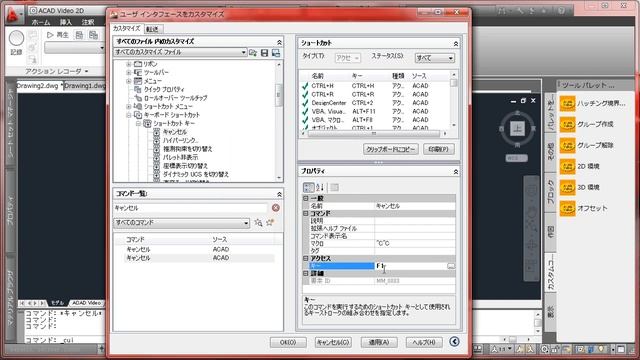Image resolution: width=640 pixels, height=360 pixels.
Task: Click the hatch boundary tool palette icon
Action: pyautogui.click(x=567, y=103)
